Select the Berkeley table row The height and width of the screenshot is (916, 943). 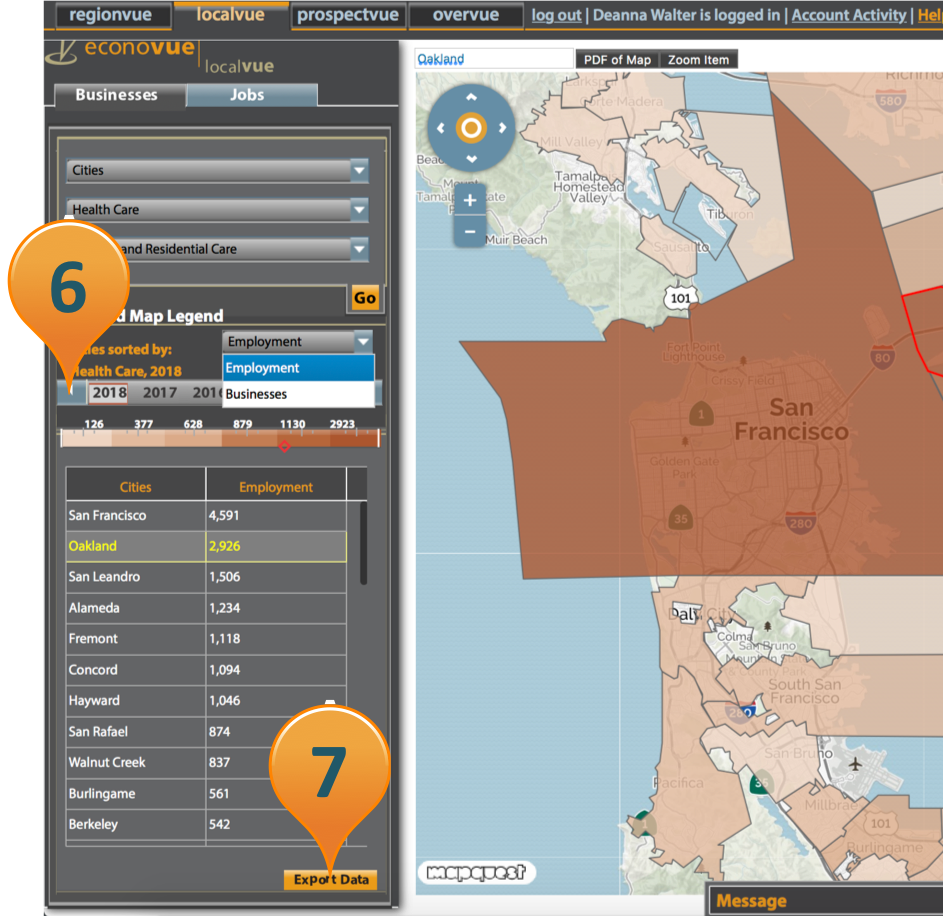pyautogui.click(x=206, y=825)
